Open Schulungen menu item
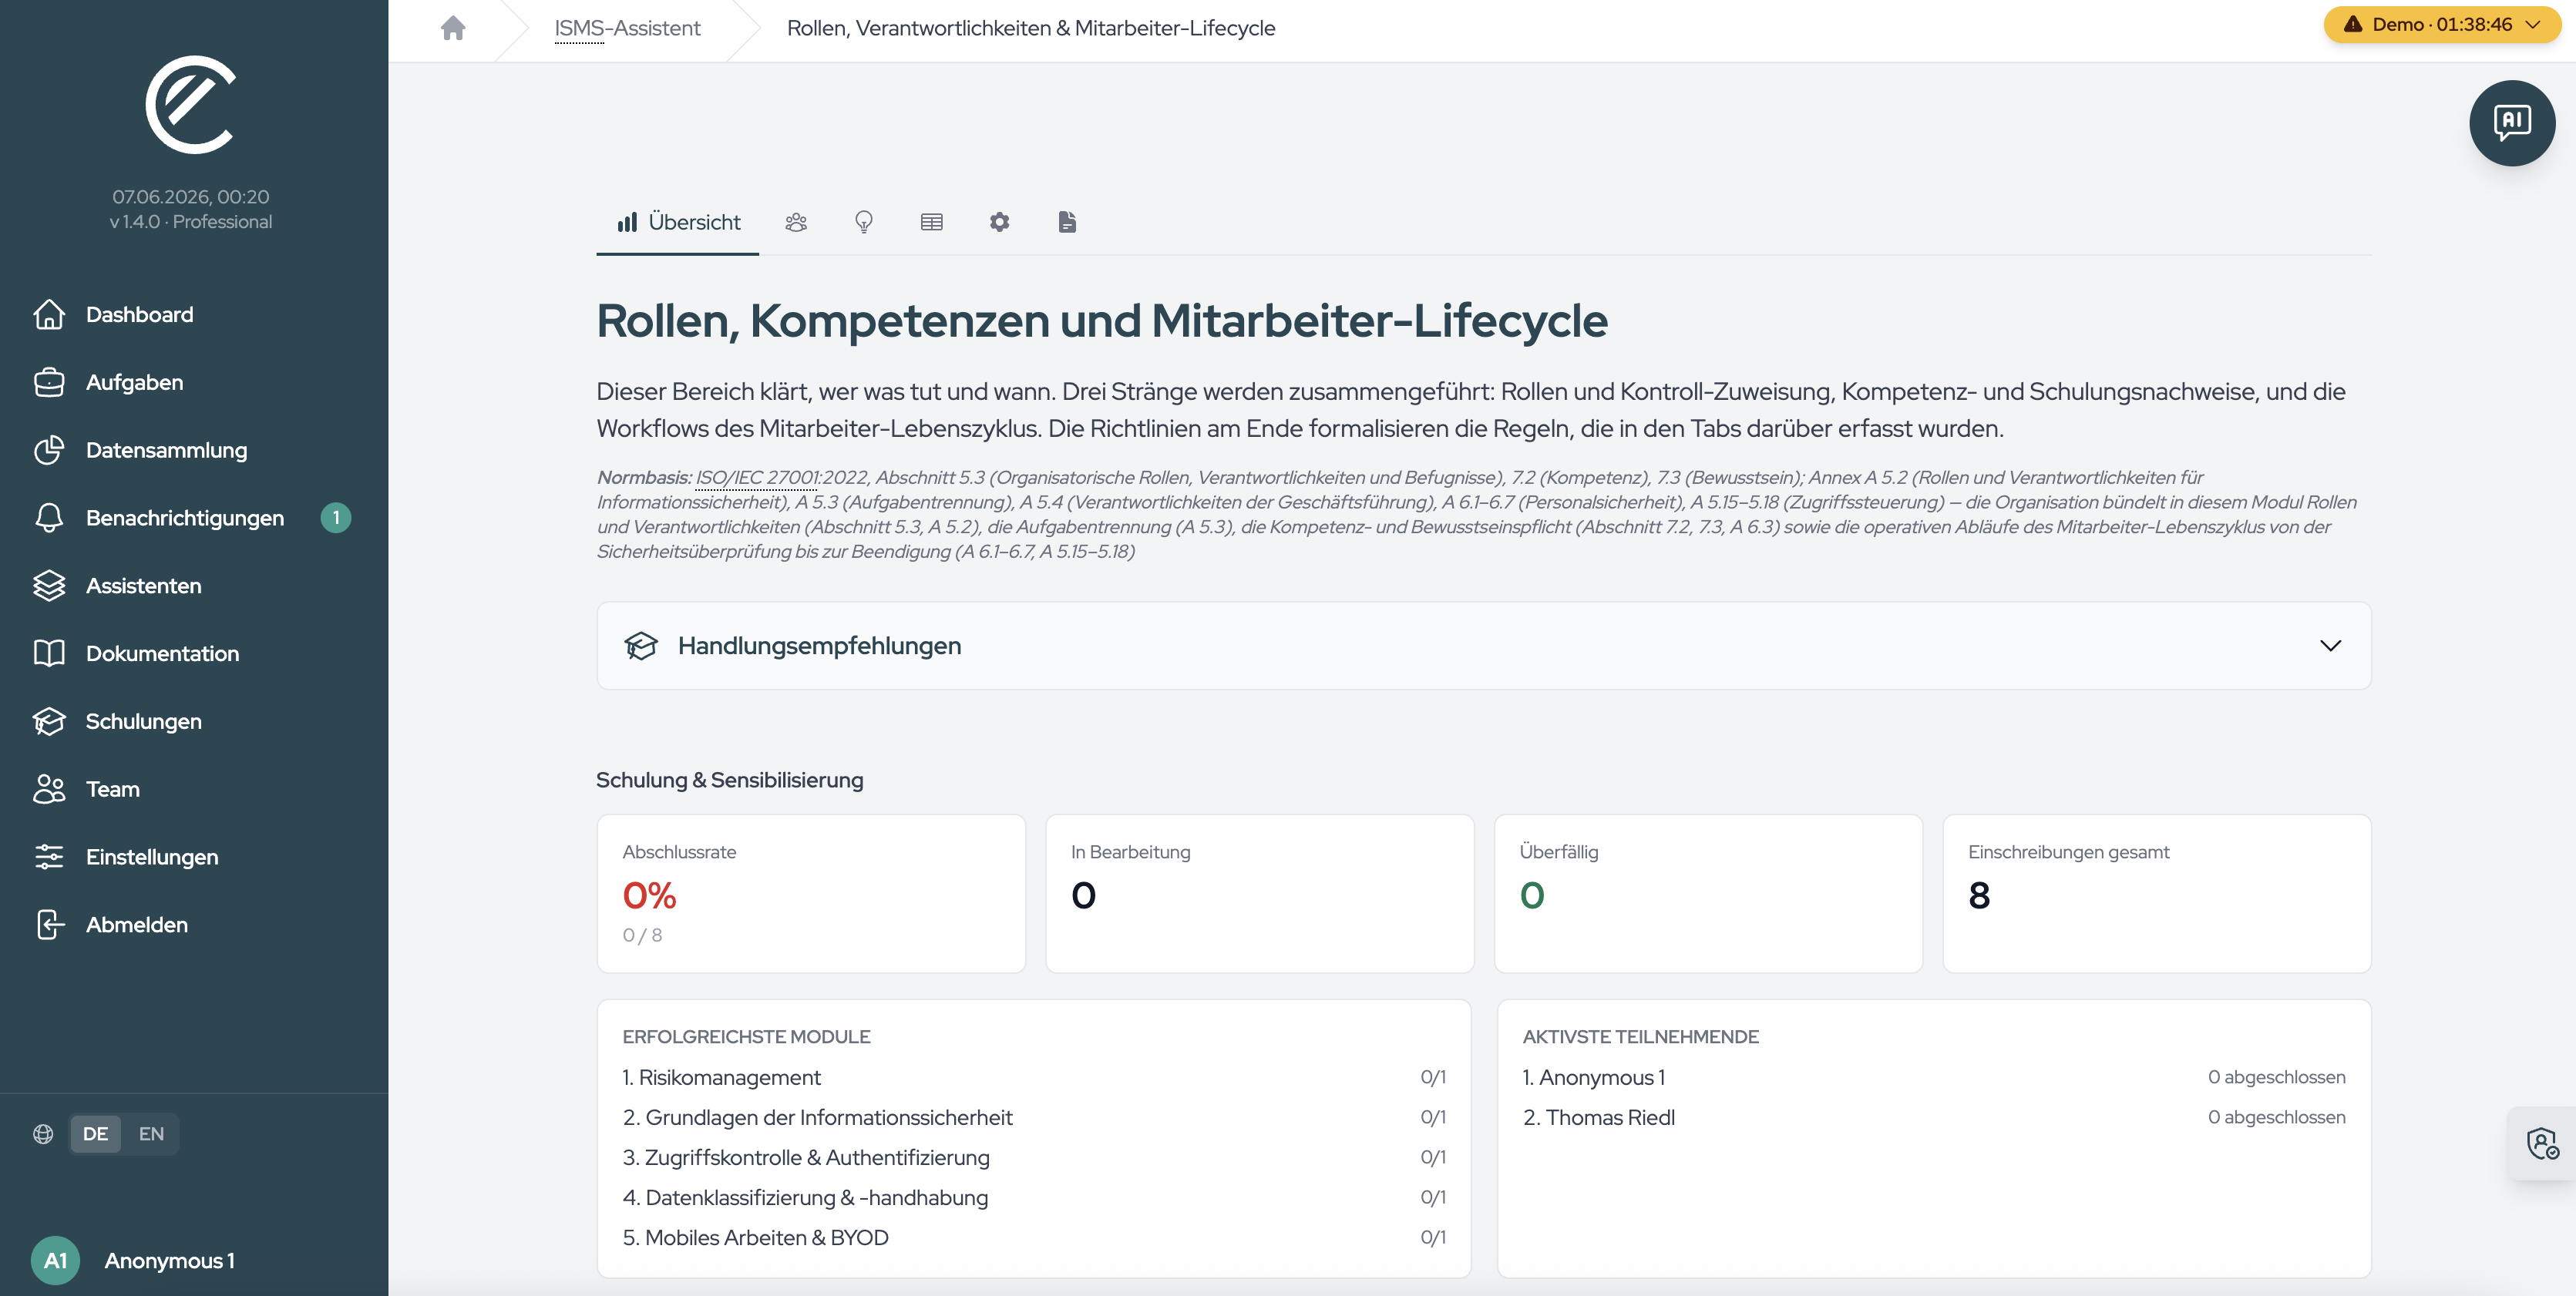Image resolution: width=2576 pixels, height=1296 pixels. (x=143, y=721)
